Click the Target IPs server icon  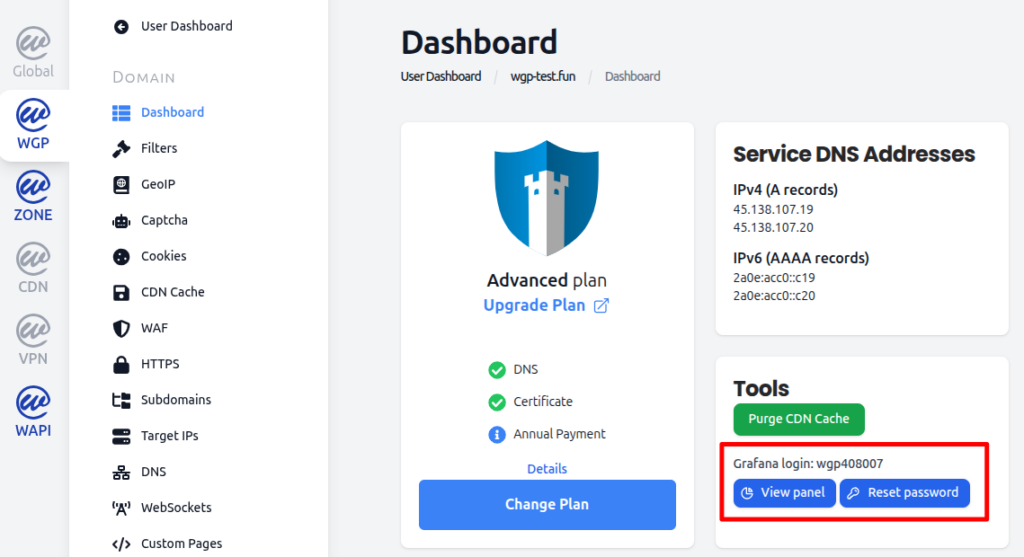tap(121, 436)
